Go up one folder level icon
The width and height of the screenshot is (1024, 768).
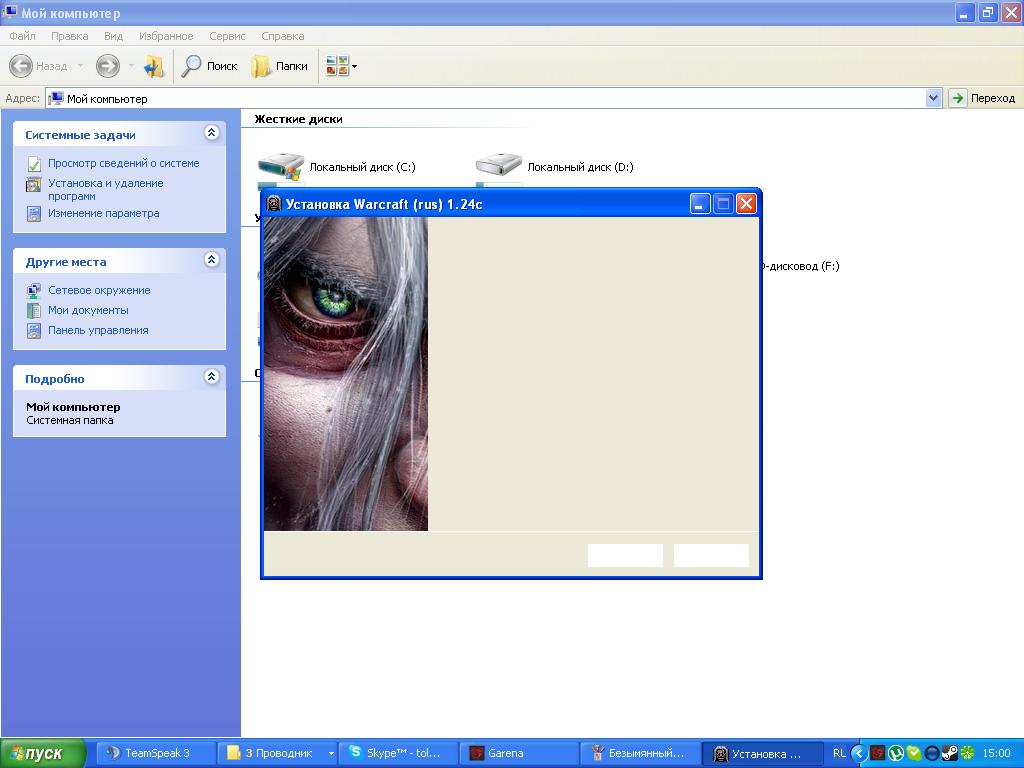click(x=154, y=66)
